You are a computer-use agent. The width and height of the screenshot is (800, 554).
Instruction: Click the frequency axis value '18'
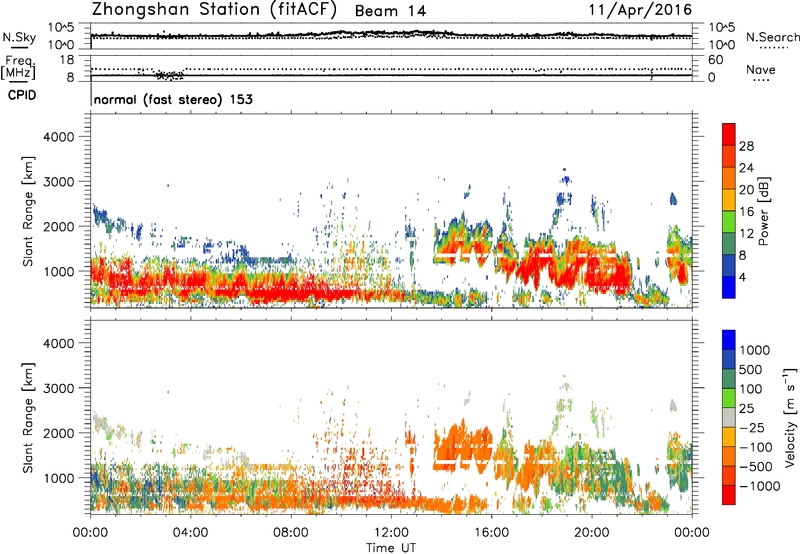pos(67,60)
